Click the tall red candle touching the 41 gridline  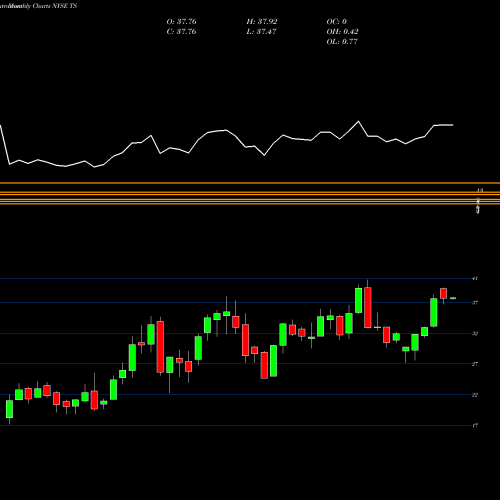coord(368,307)
